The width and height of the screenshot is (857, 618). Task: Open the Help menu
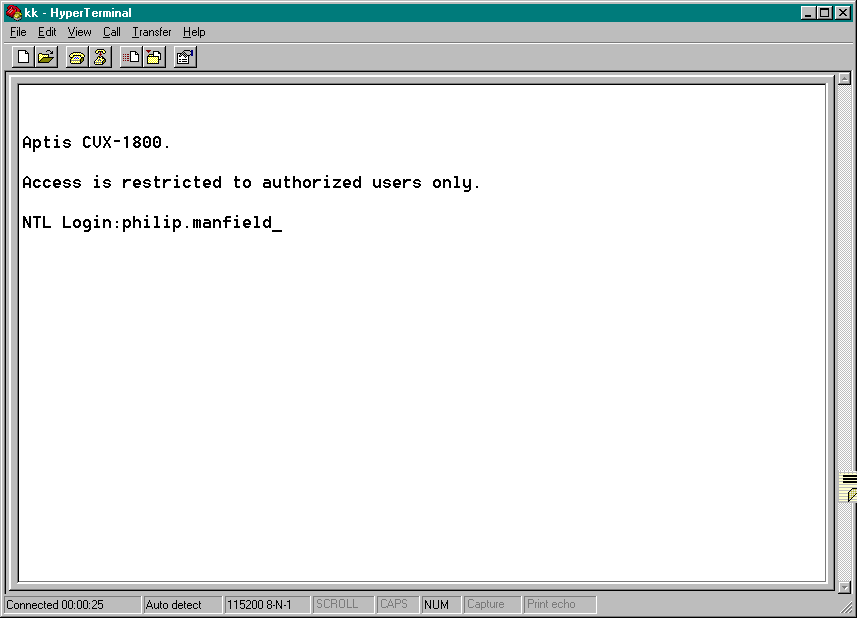[194, 32]
